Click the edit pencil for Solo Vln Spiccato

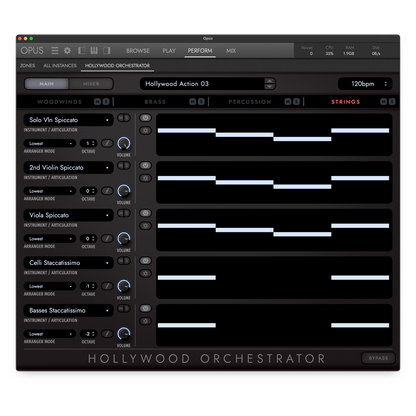(x=107, y=143)
